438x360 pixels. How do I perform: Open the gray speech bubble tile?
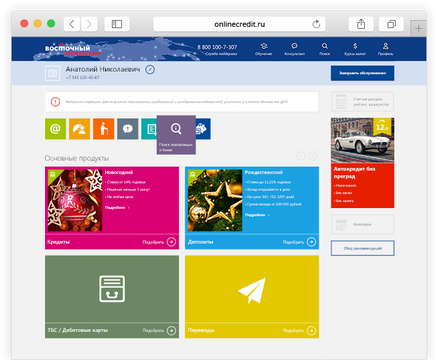128,129
